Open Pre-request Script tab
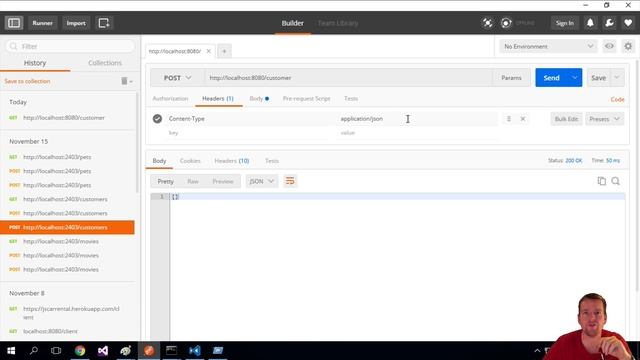The width and height of the screenshot is (640, 360). tap(307, 98)
